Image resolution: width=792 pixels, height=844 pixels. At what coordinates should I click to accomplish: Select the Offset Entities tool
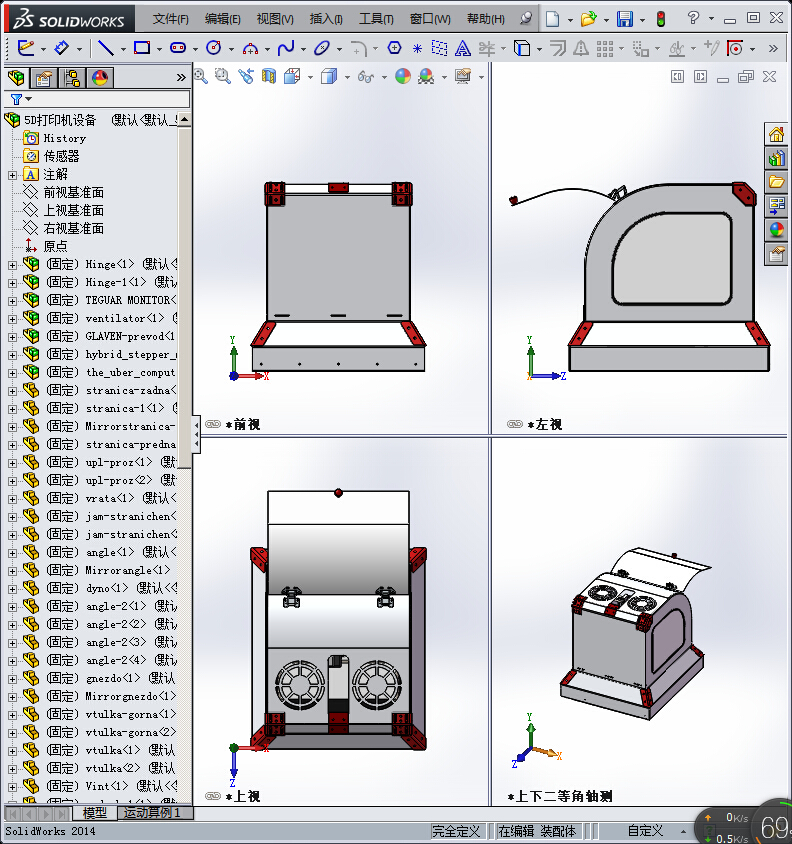pos(558,48)
